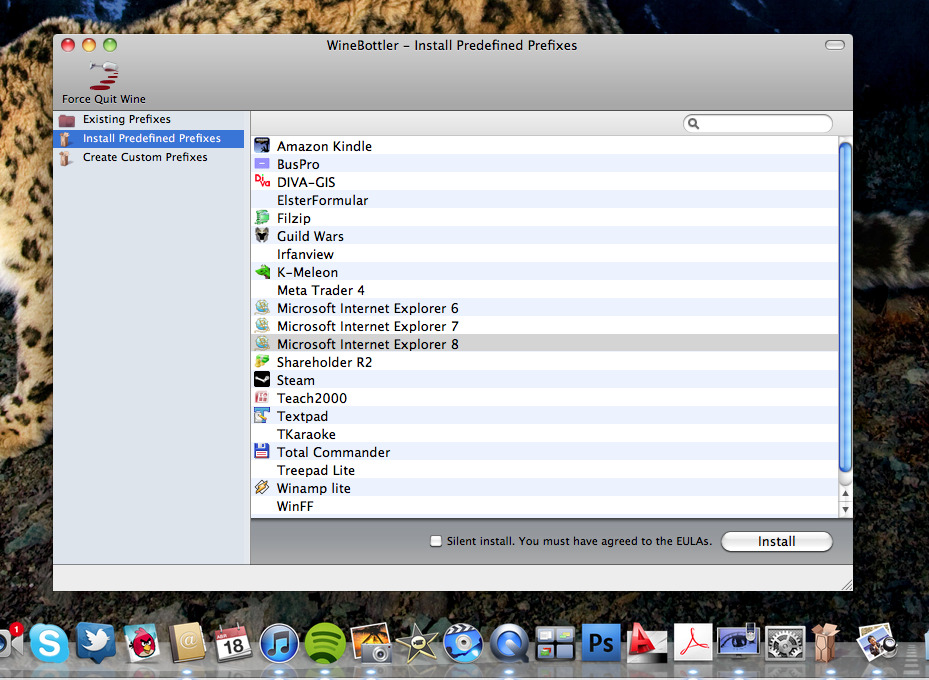Click the Amazon Kindle app icon
This screenshot has height=680, width=929.
[x=262, y=146]
